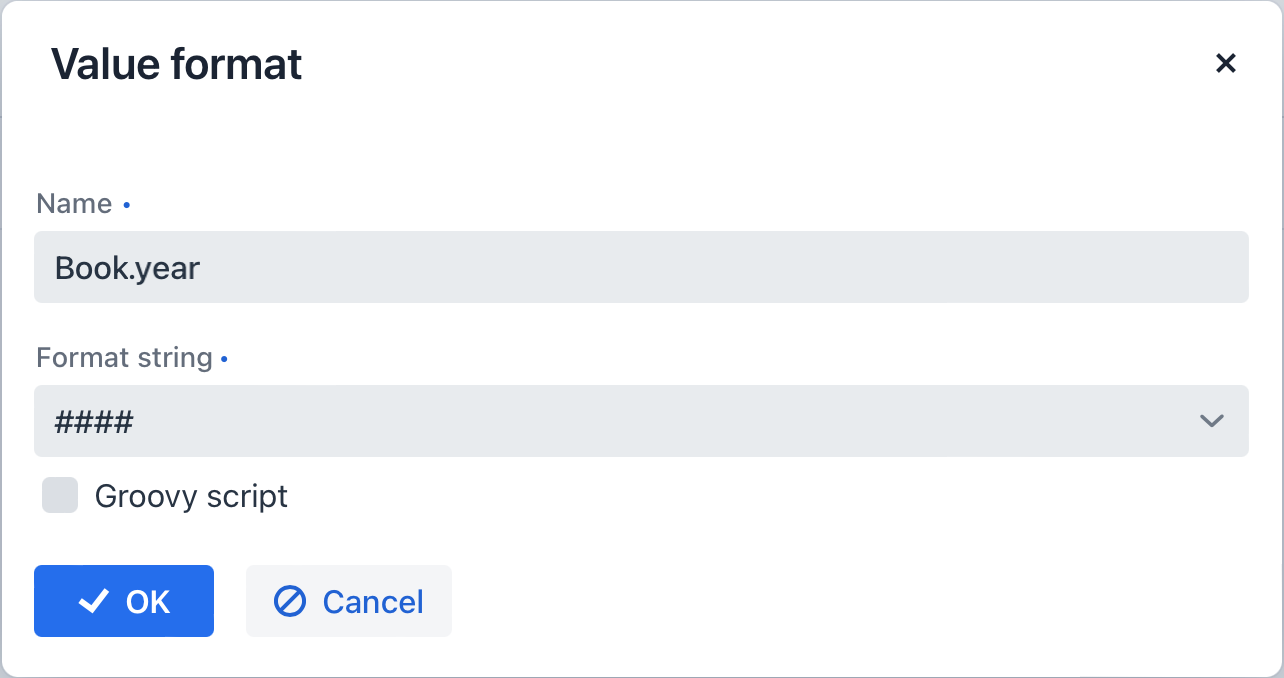Click the required dot beside Format string

(x=224, y=358)
